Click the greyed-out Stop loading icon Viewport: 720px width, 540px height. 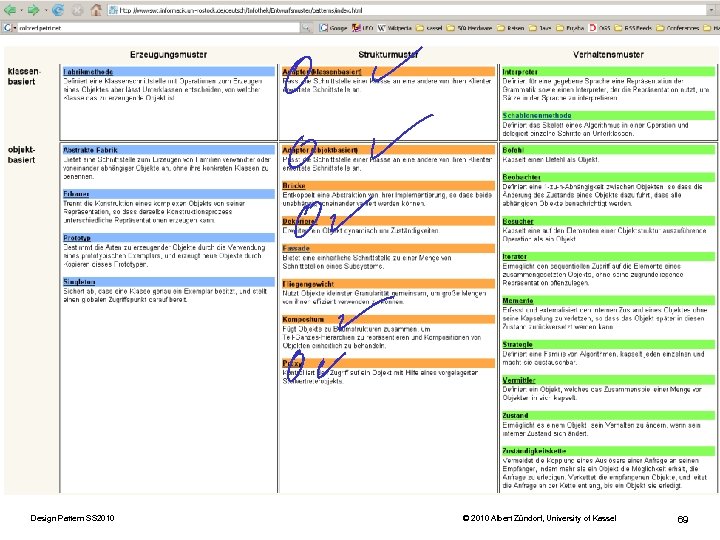point(77,10)
